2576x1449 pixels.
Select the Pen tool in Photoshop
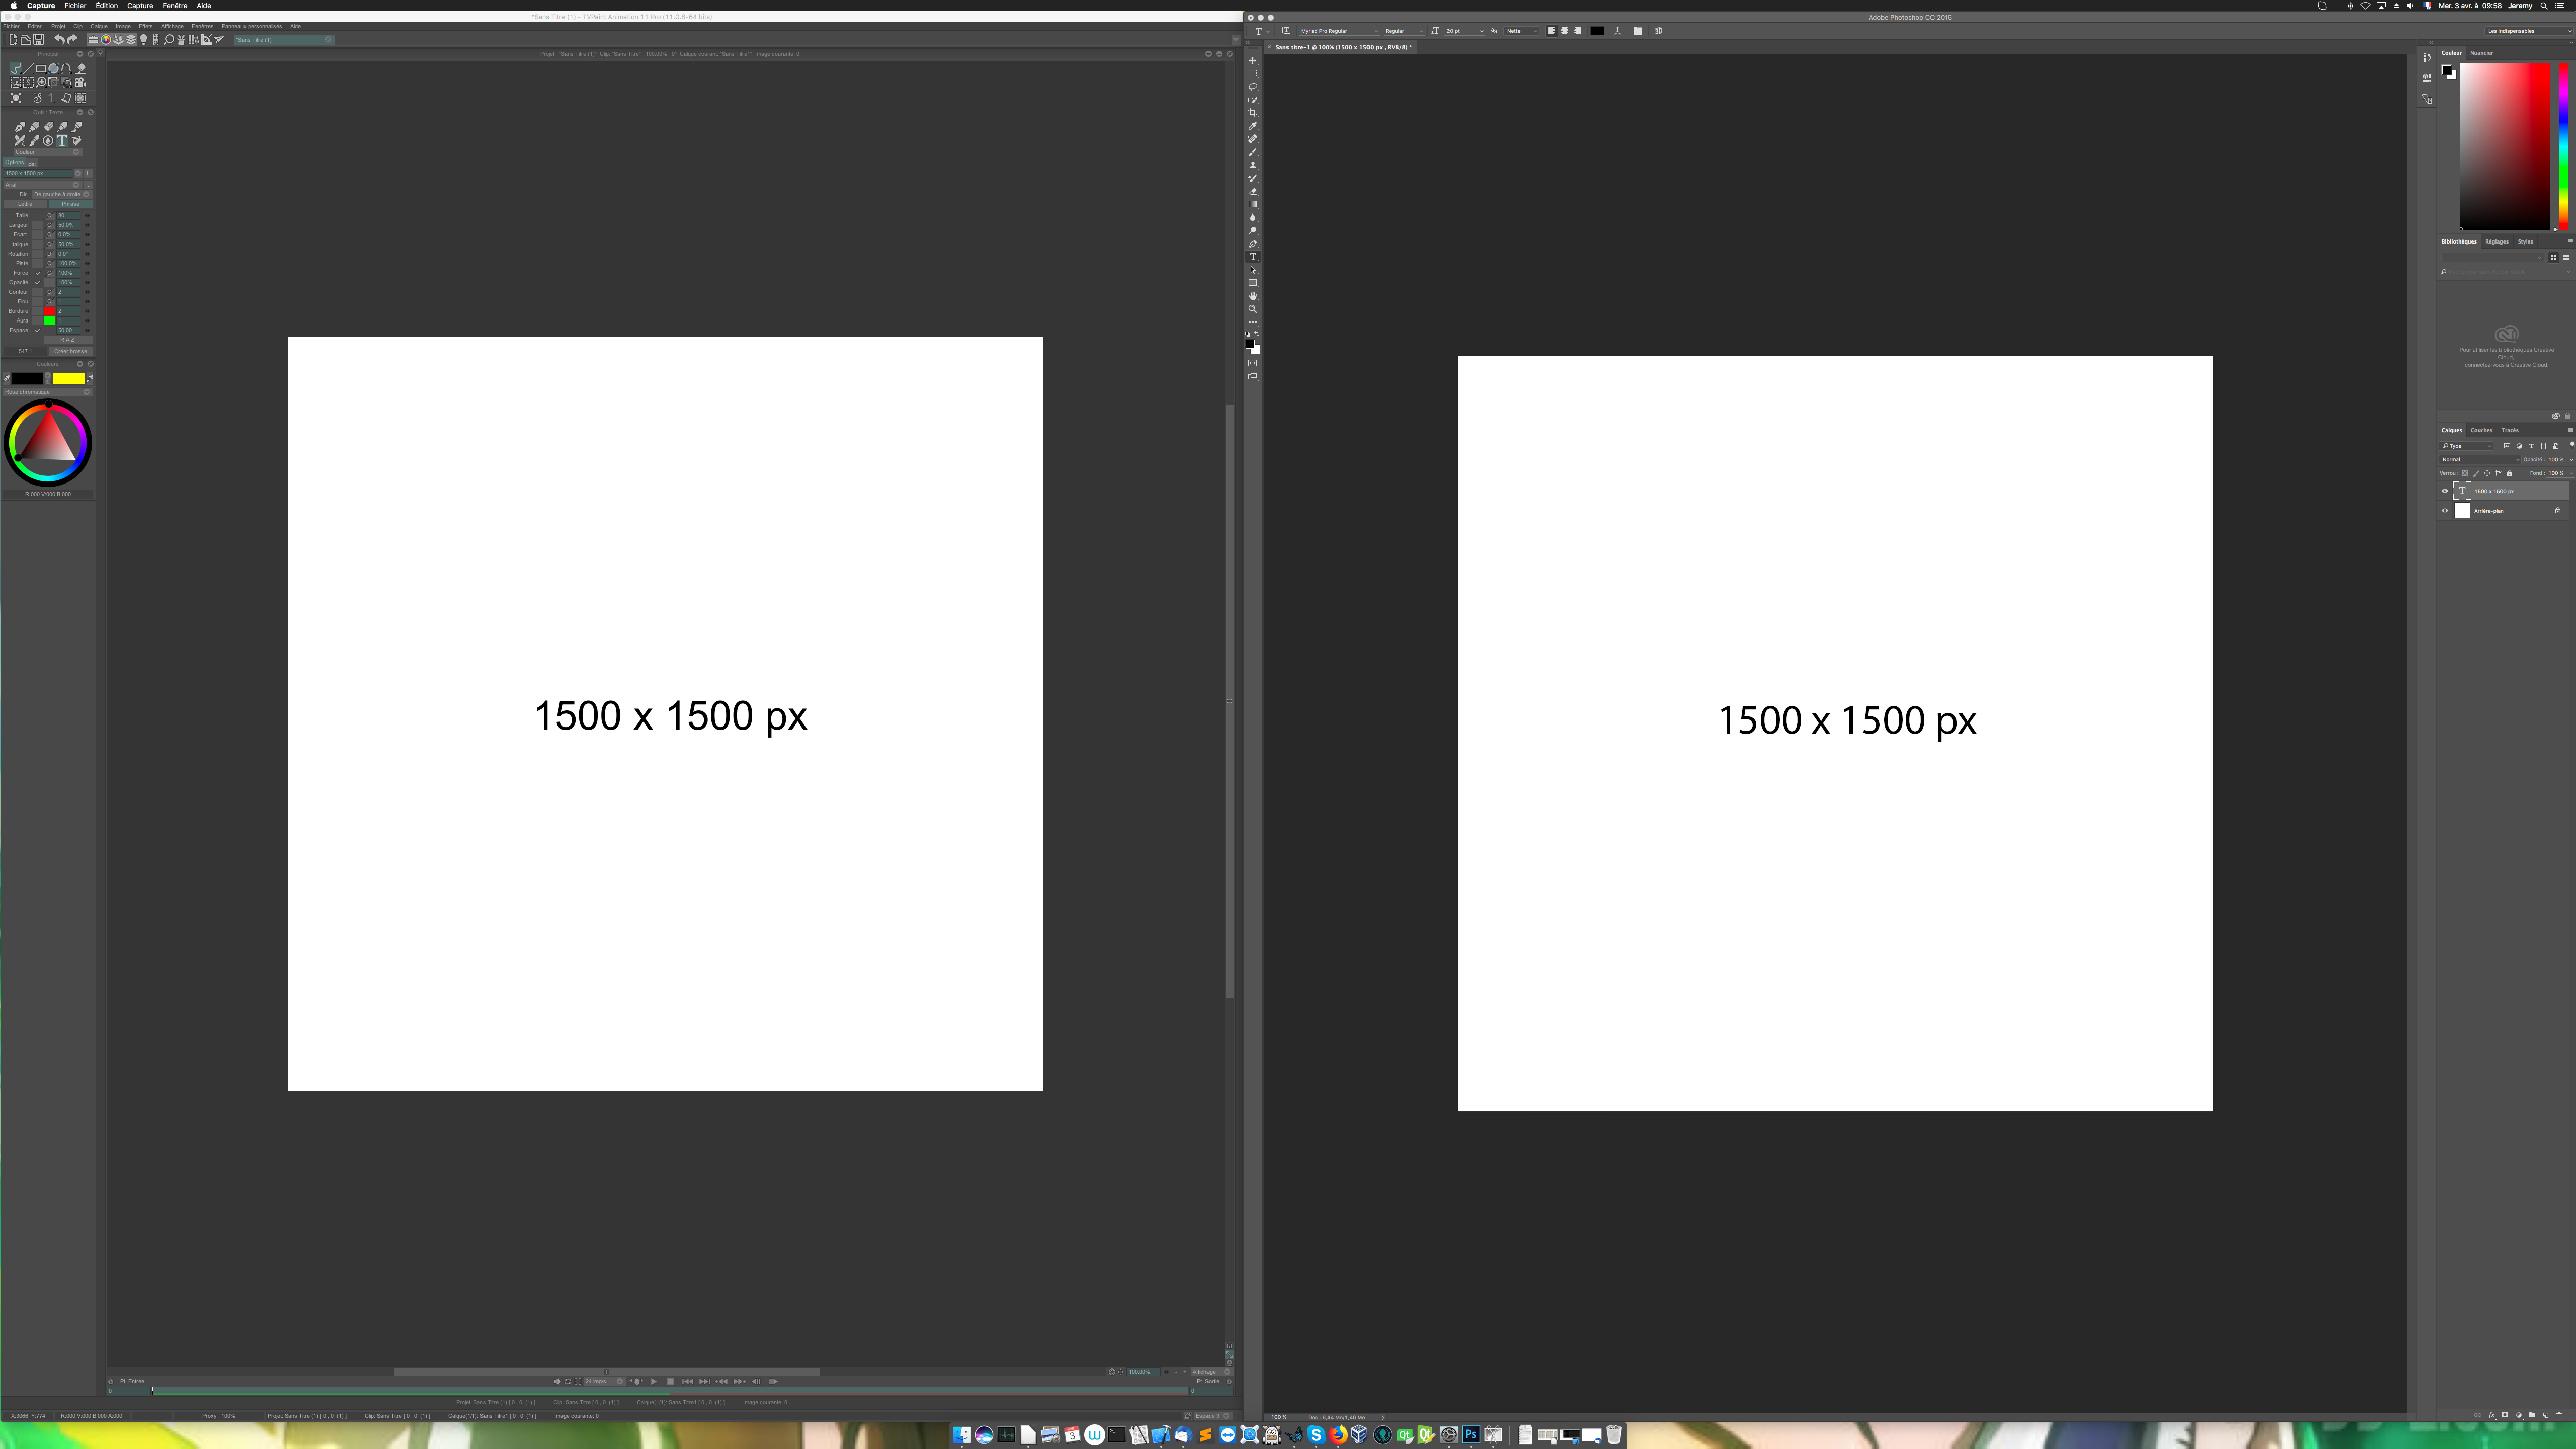(1252, 244)
